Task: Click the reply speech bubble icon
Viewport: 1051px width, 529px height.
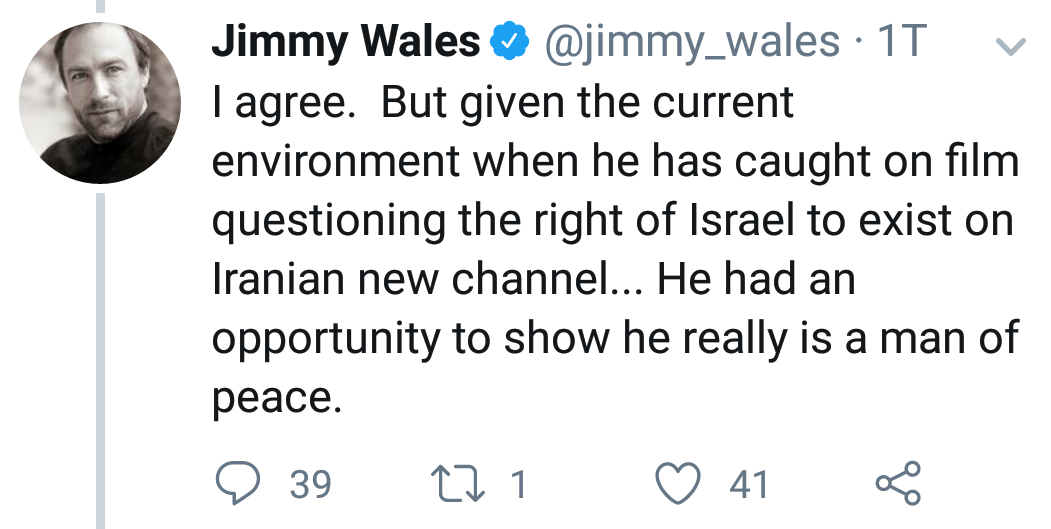Action: pyautogui.click(x=237, y=485)
